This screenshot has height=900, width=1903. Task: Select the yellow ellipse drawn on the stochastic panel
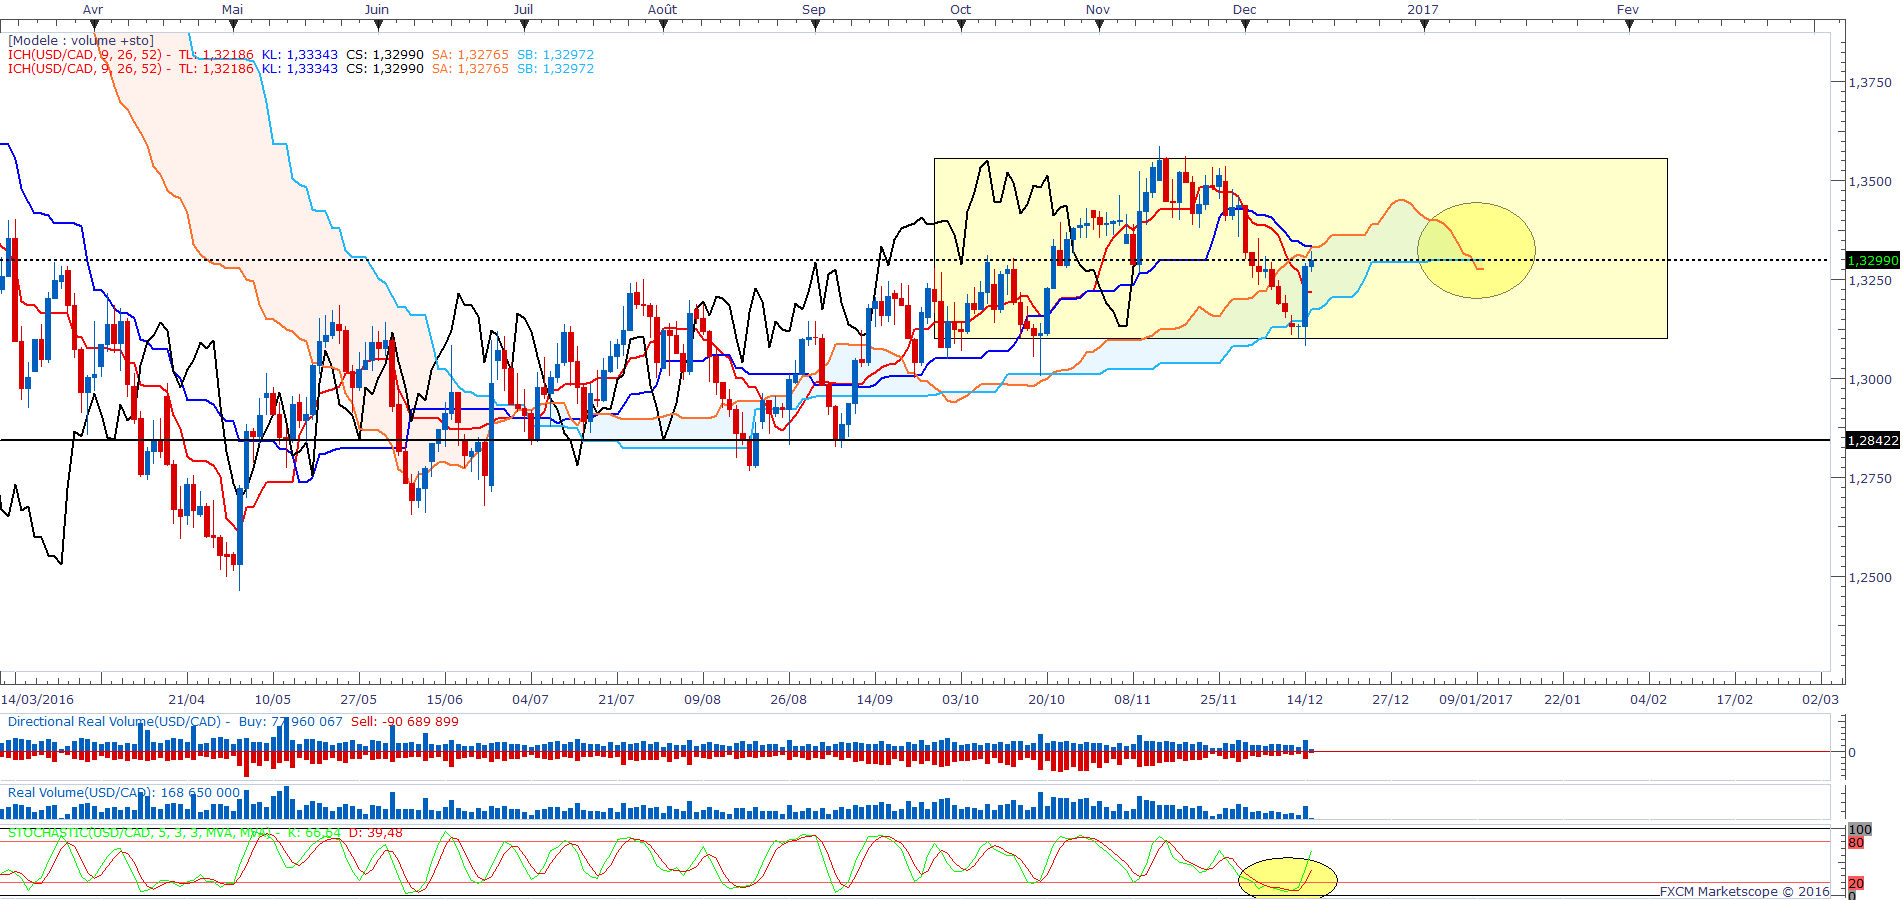1288,877
